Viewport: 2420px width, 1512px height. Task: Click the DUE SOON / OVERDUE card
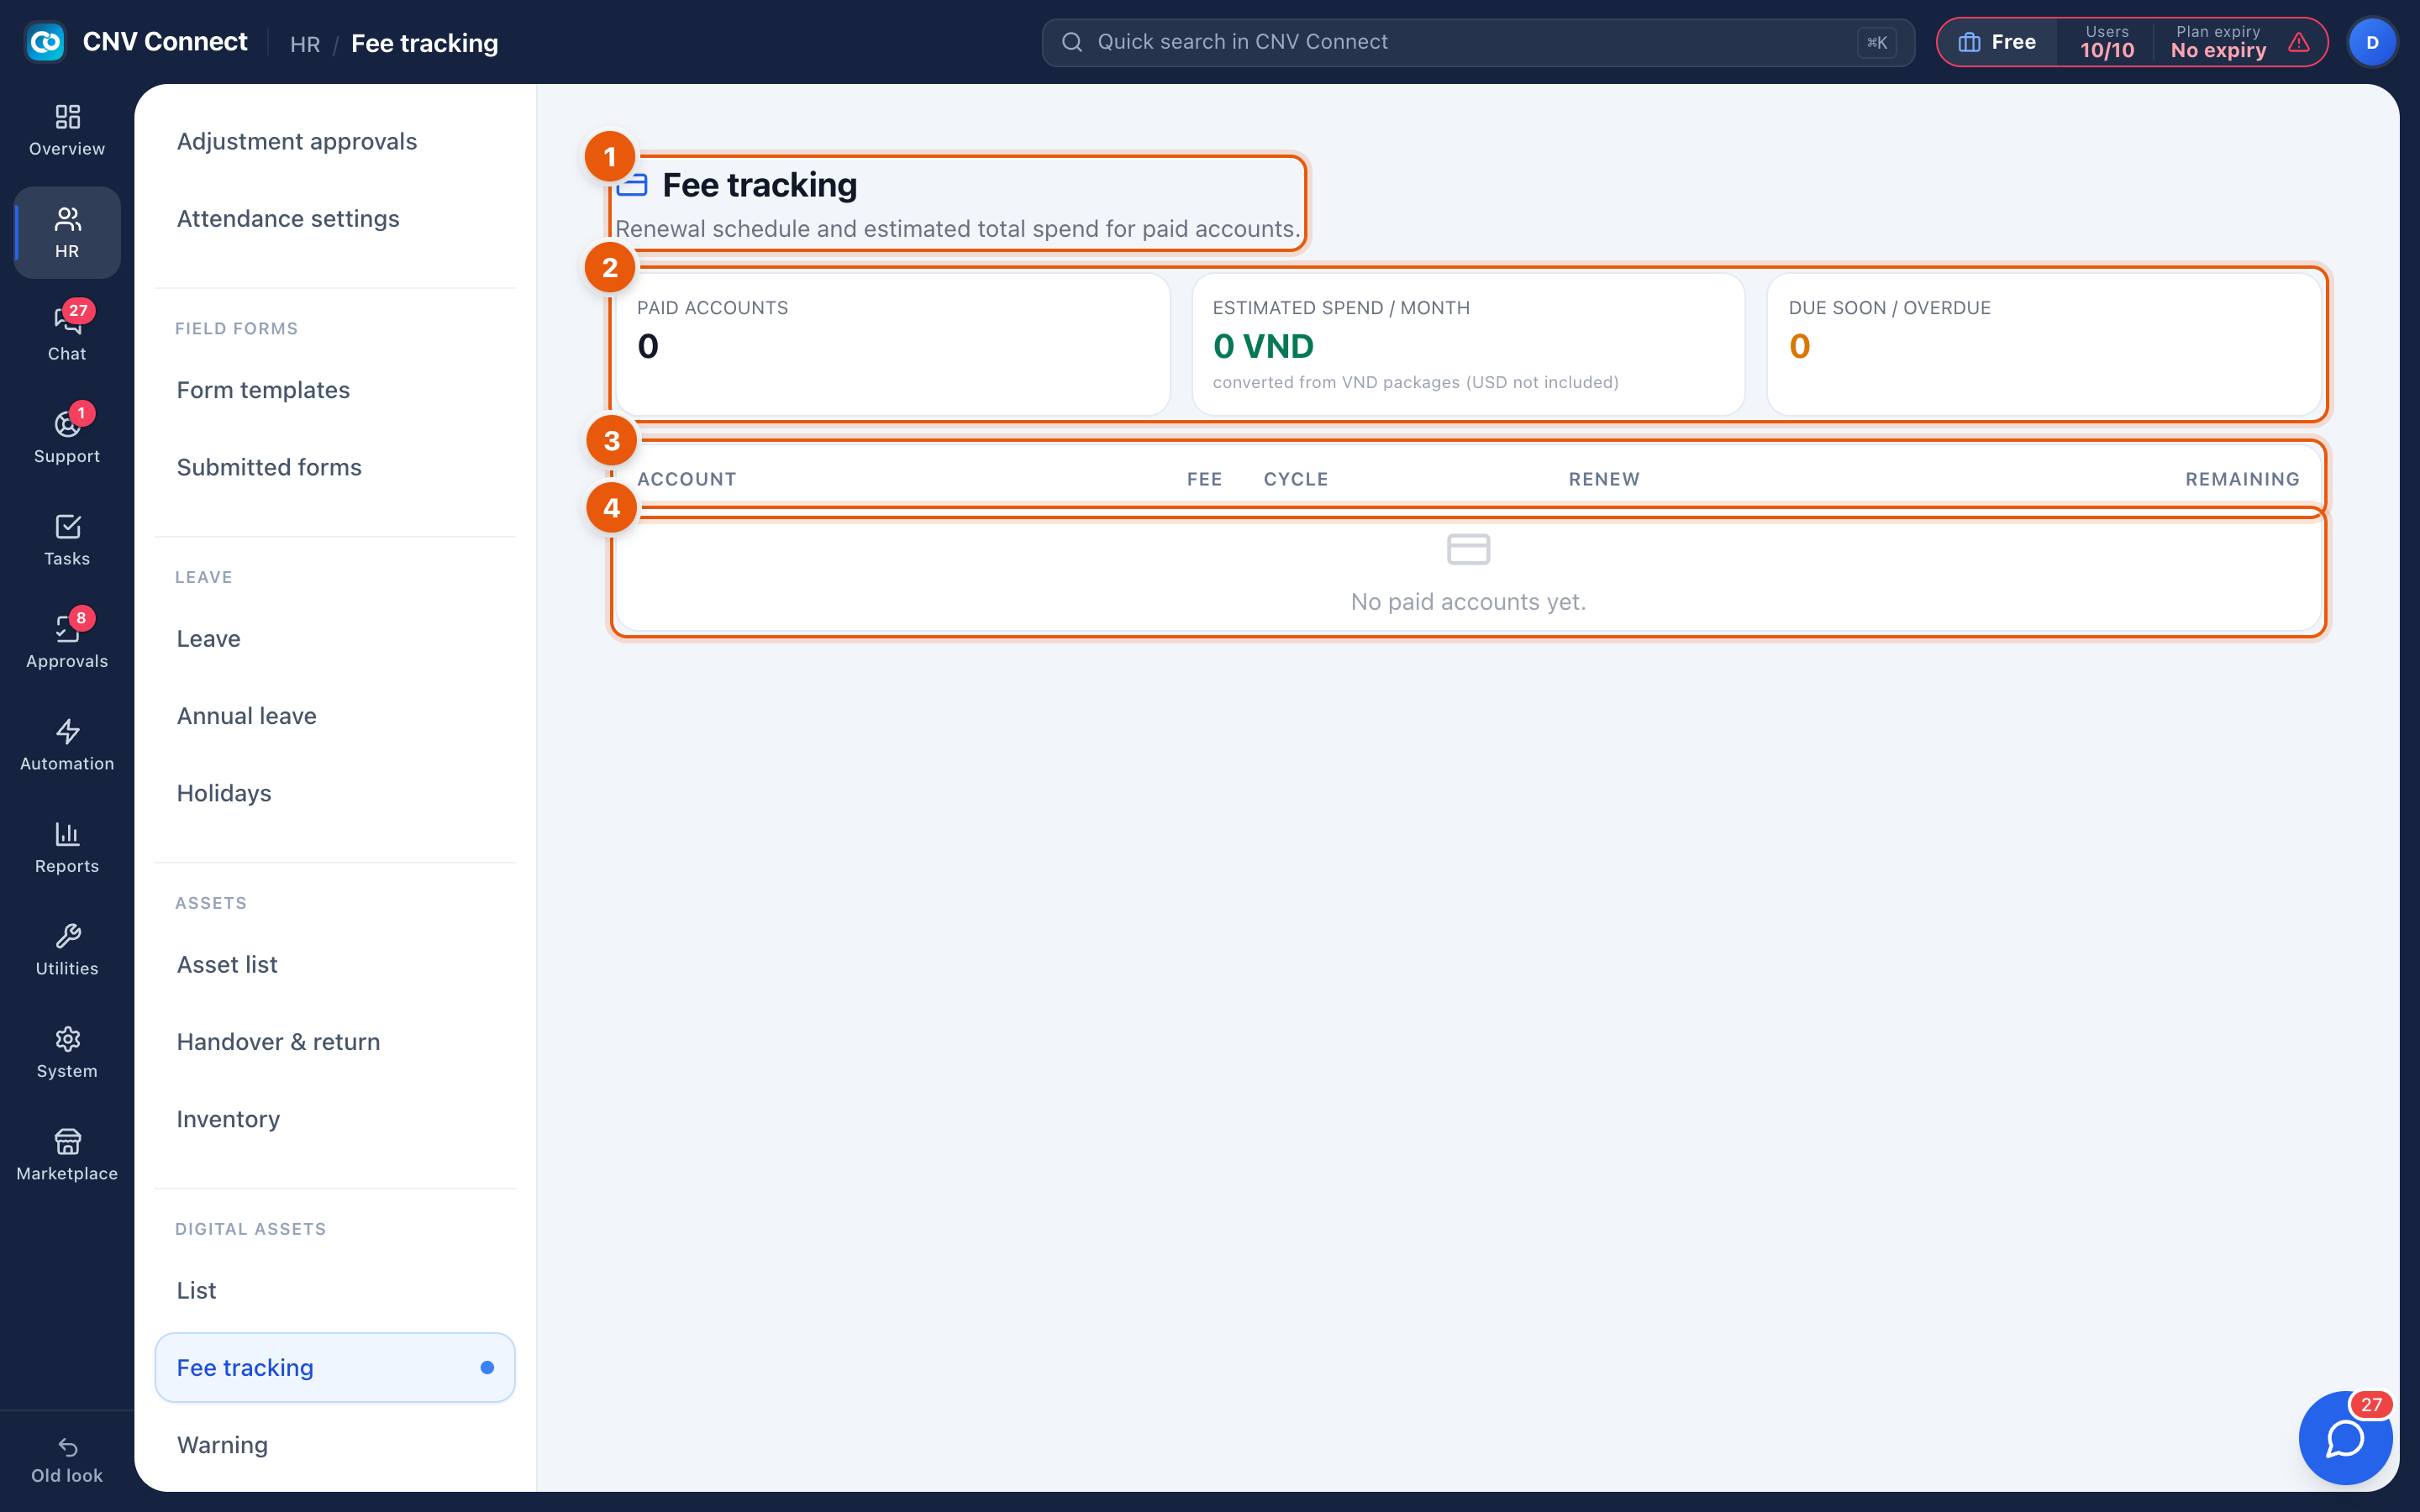(x=2044, y=344)
